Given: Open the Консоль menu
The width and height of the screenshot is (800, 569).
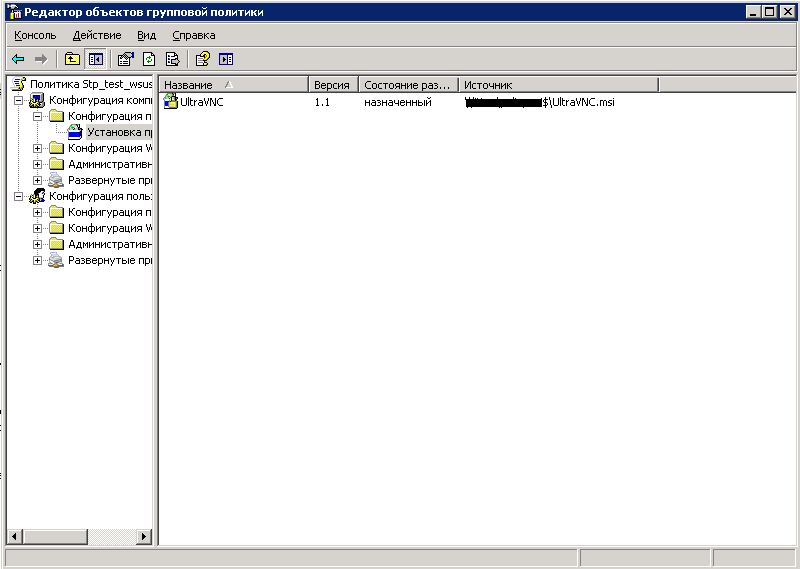Looking at the screenshot, I should [x=35, y=35].
